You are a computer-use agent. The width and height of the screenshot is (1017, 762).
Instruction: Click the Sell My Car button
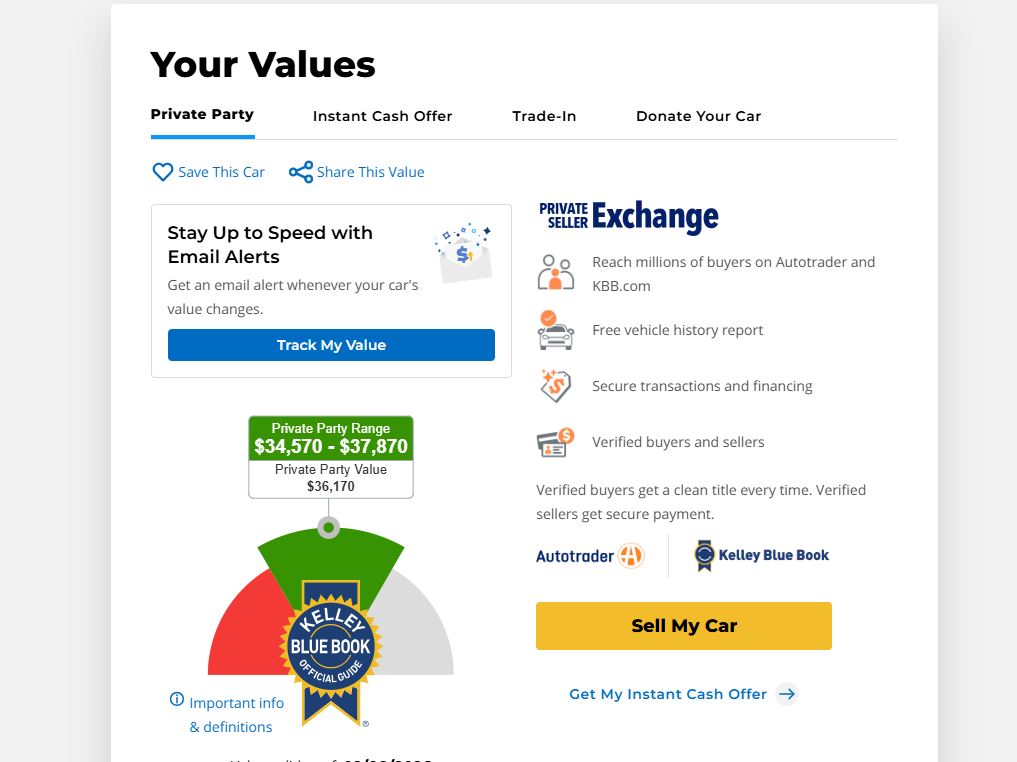tap(683, 626)
